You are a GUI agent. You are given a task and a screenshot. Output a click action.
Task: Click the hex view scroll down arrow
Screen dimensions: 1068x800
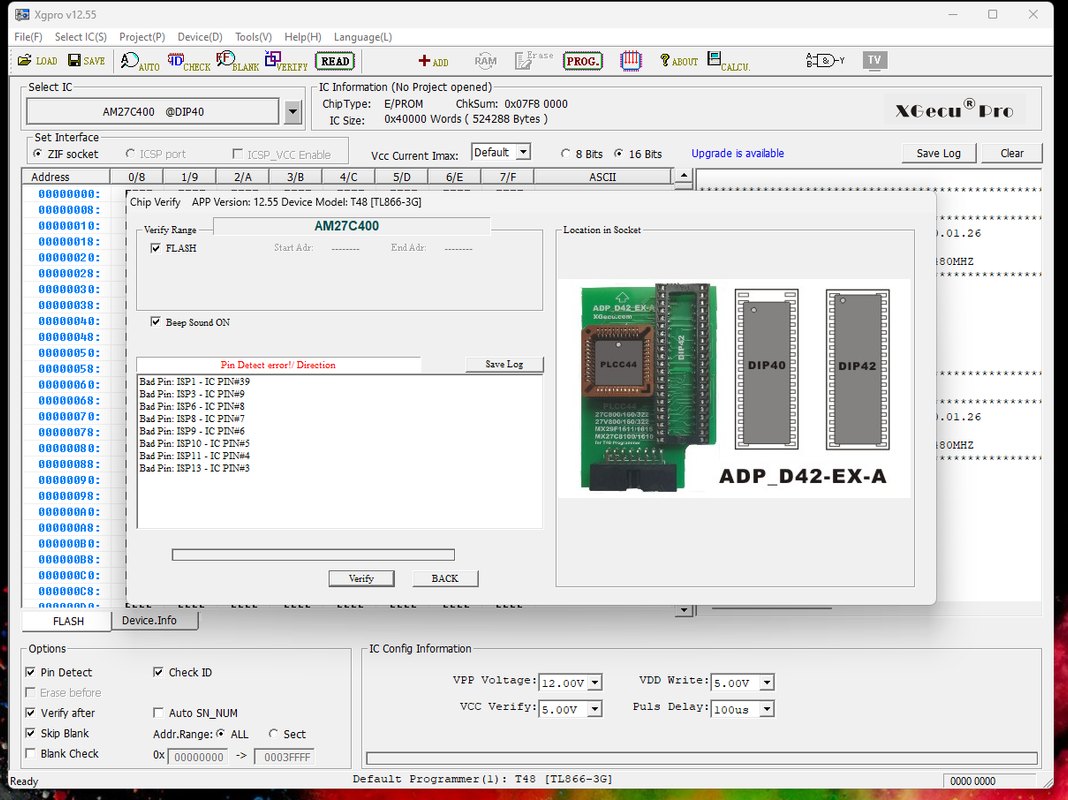click(683, 610)
